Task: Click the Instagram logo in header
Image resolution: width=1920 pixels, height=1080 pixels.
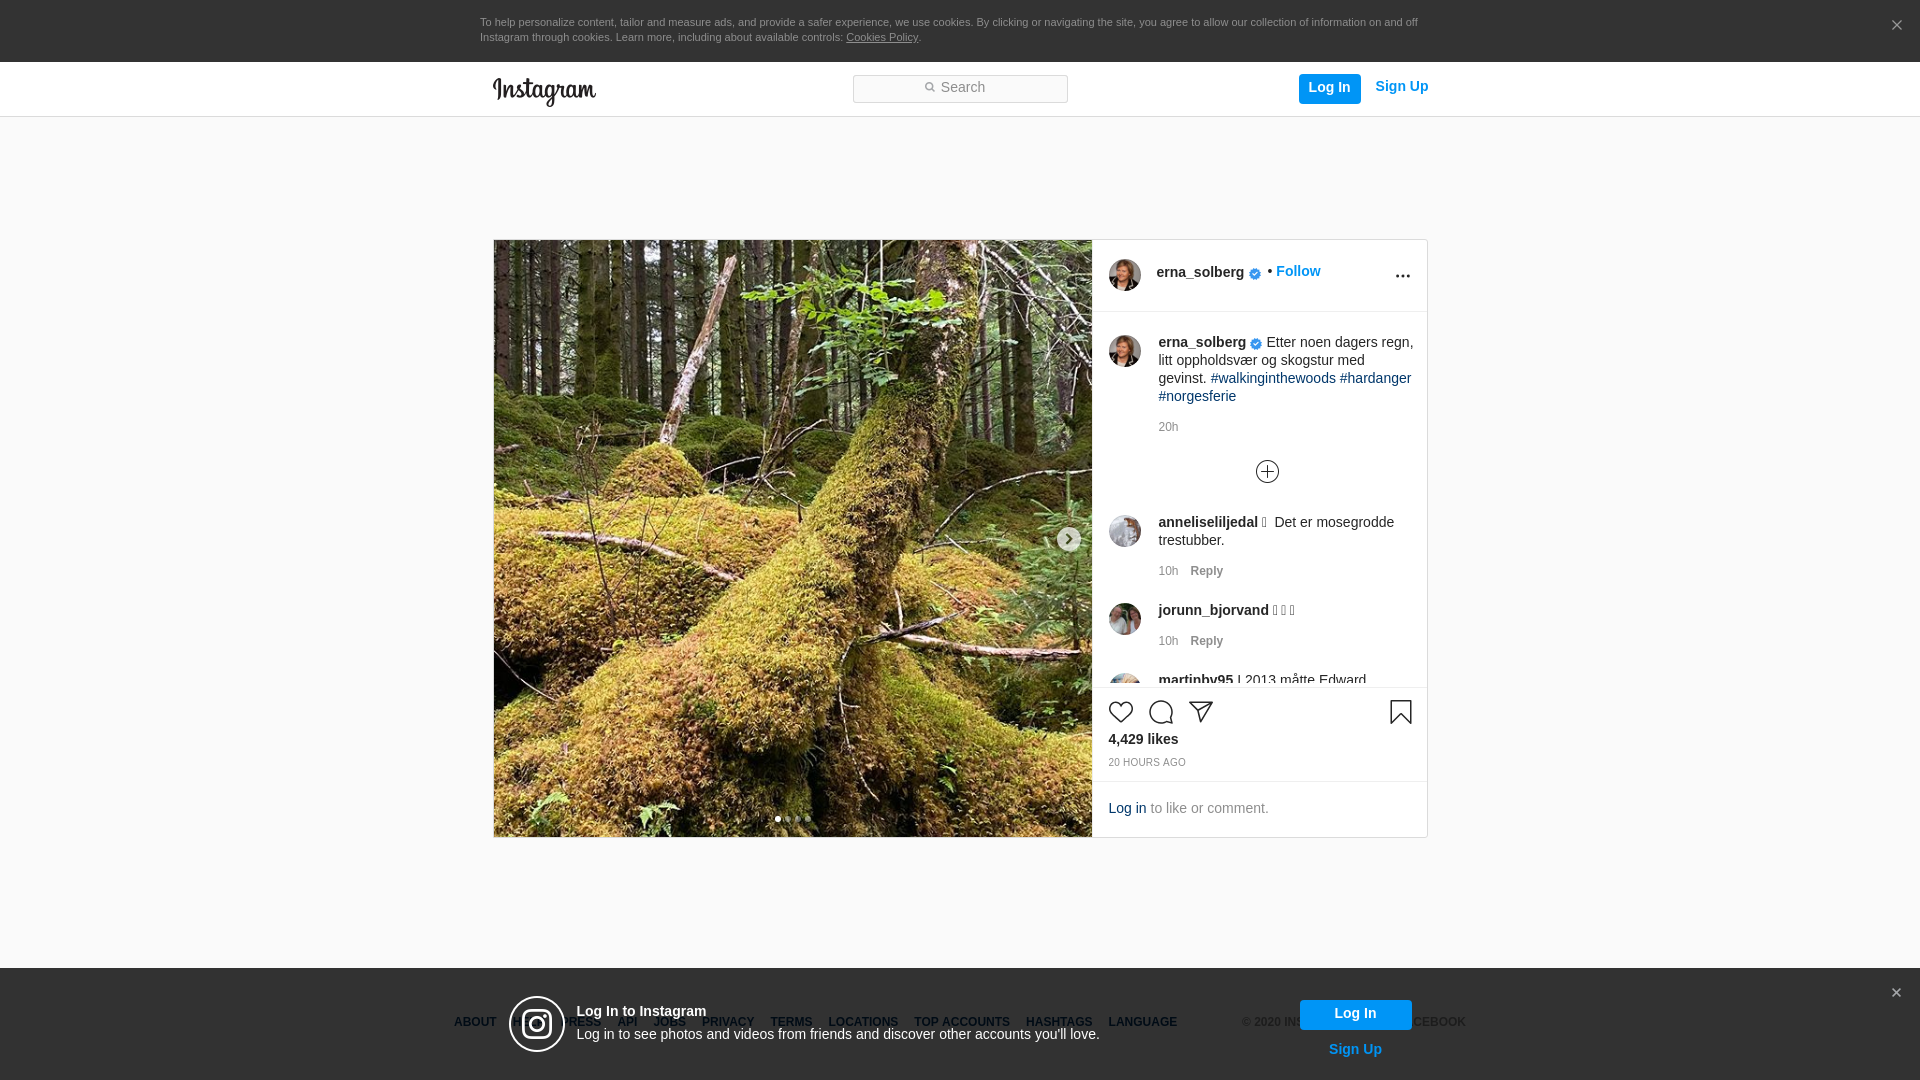Action: tap(544, 91)
